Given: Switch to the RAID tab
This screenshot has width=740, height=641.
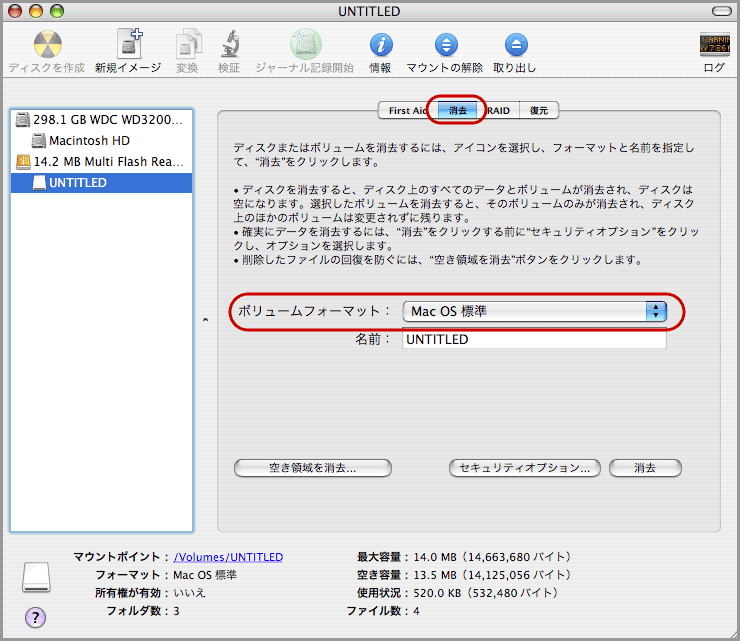Looking at the screenshot, I should coord(498,110).
